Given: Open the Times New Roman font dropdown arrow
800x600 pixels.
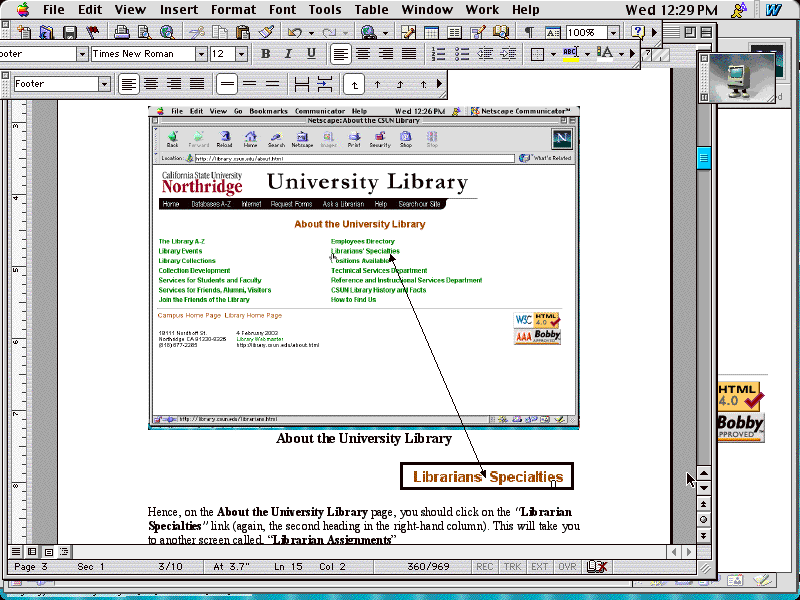Looking at the screenshot, I should click(x=201, y=54).
